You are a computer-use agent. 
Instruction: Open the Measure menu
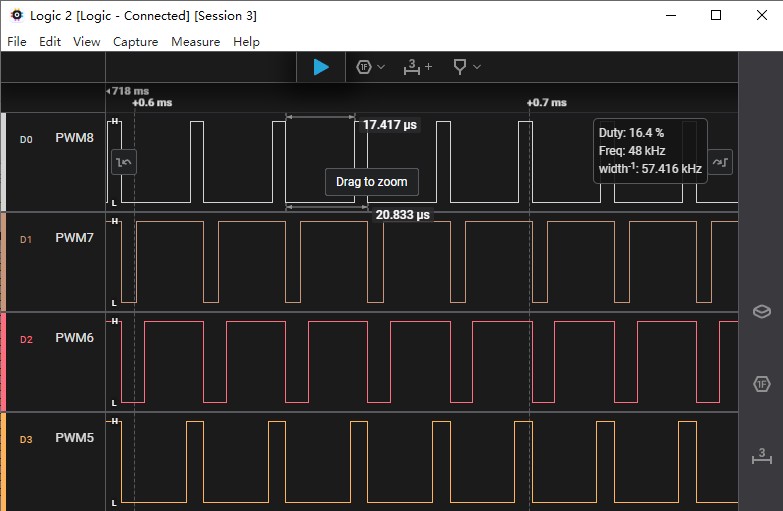point(195,41)
